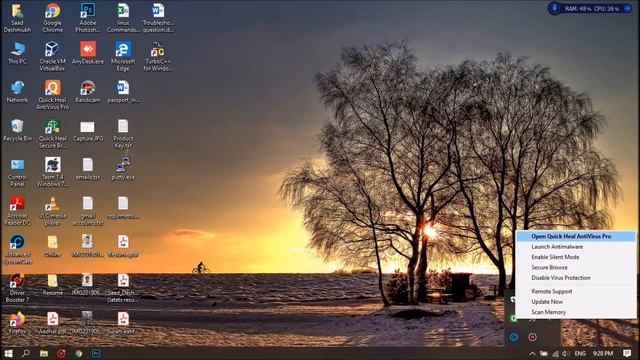The height and width of the screenshot is (360, 640).
Task: Switch the ENG input language indicator
Action: (580, 353)
